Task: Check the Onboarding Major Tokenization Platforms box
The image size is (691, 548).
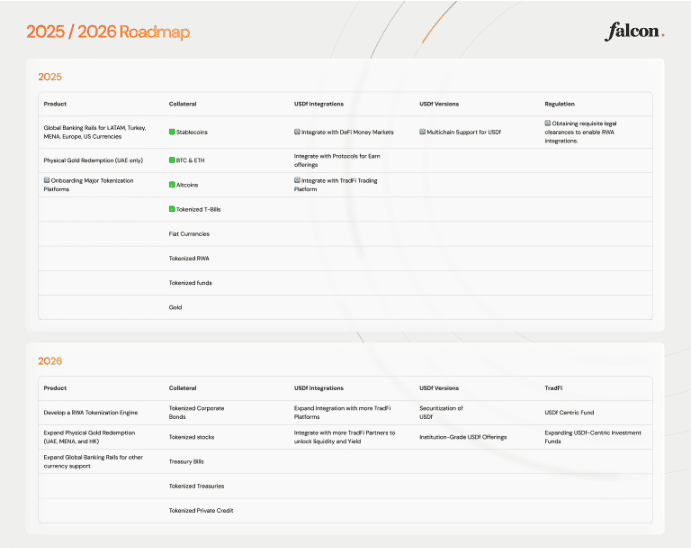Action: click(x=47, y=181)
